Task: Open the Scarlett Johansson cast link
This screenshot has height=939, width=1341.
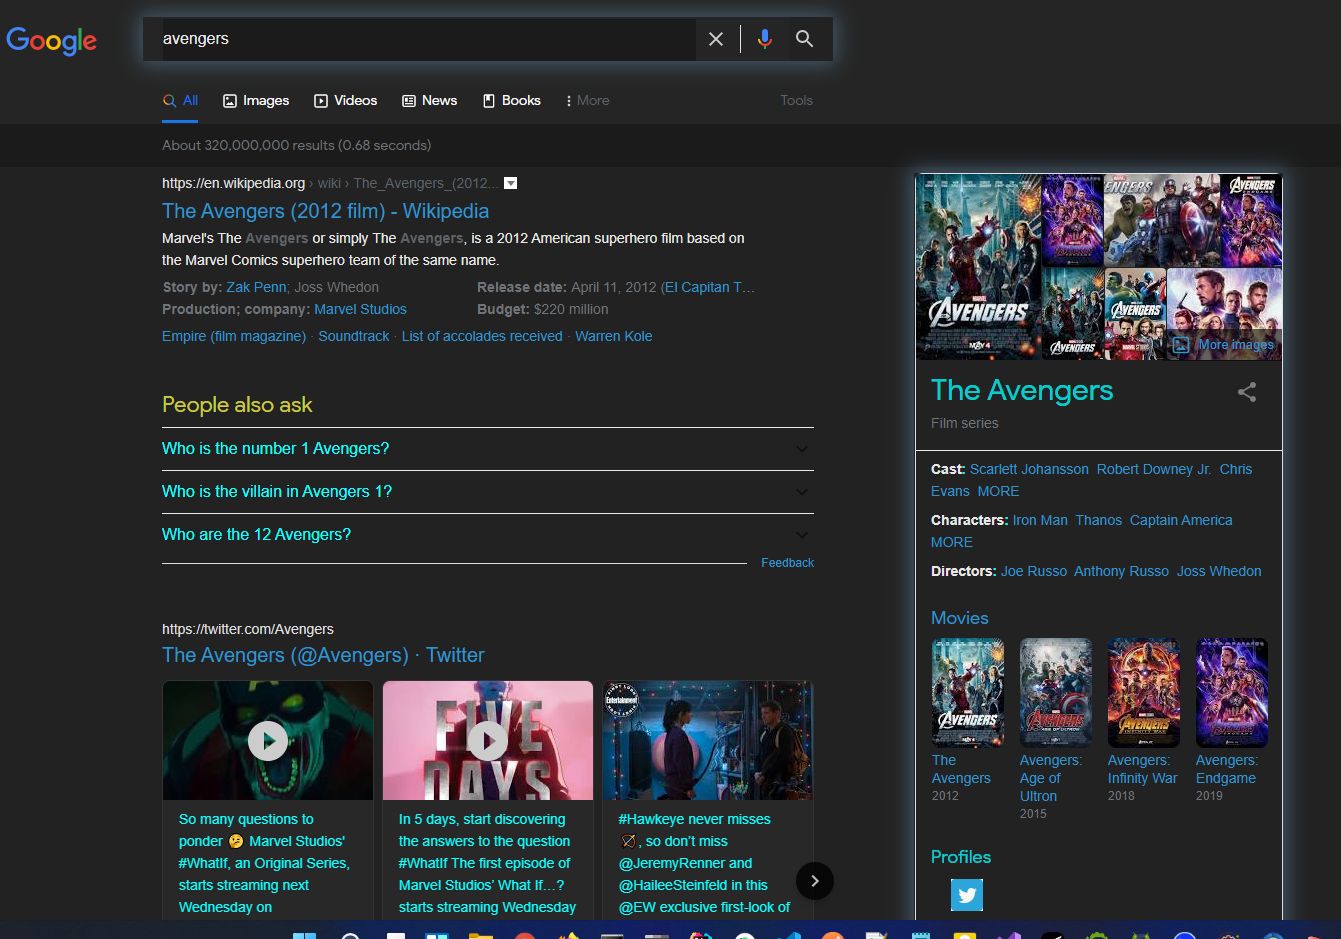Action: click(x=1029, y=469)
